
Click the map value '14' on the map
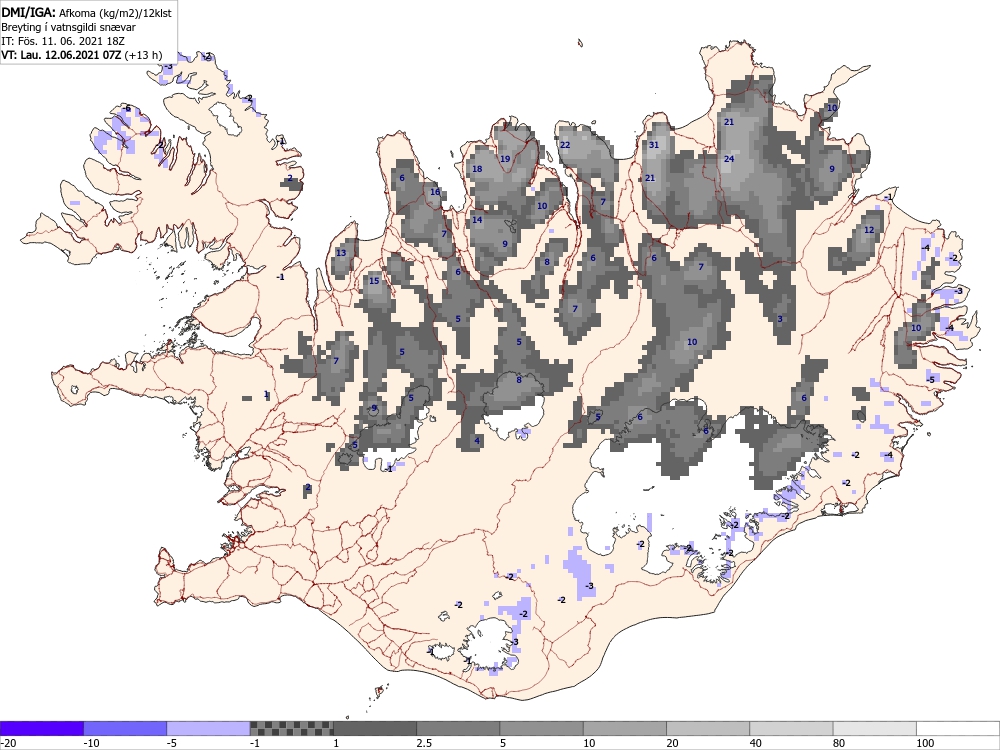pos(477,220)
